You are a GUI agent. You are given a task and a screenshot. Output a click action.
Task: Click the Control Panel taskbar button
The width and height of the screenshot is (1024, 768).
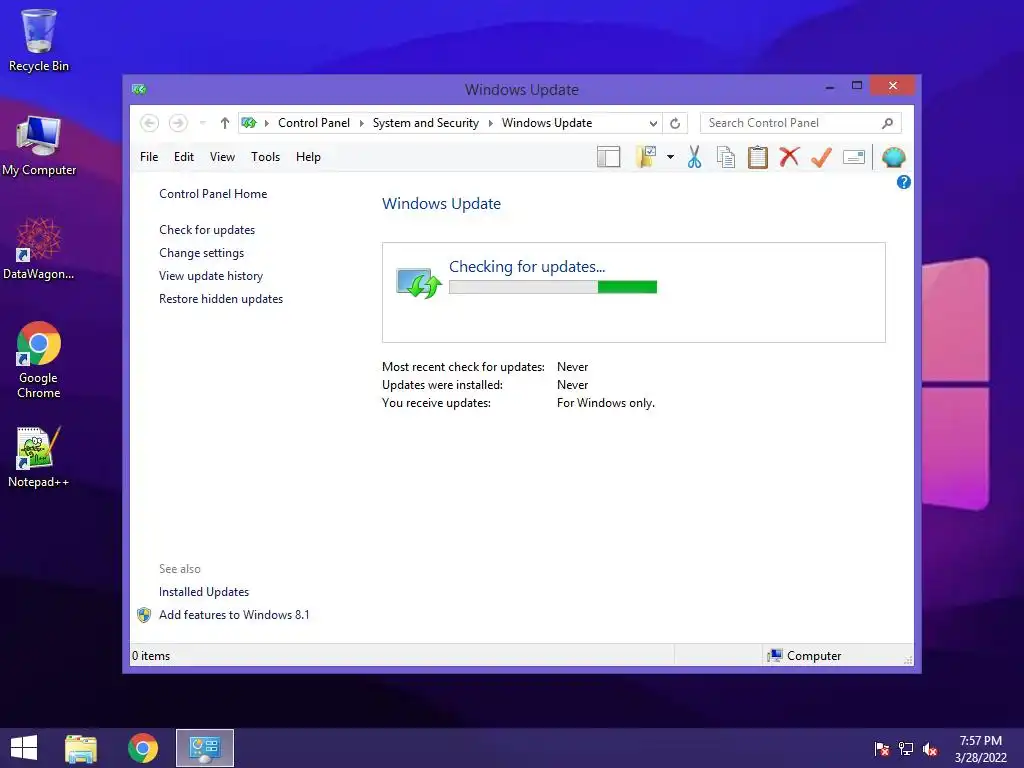pyautogui.click(x=204, y=748)
